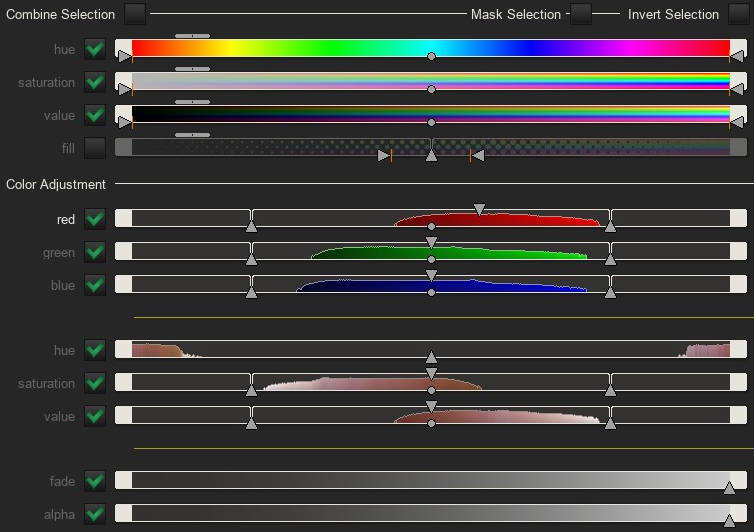
Task: Click the small grip handle above hue bar
Action: [x=192, y=36]
